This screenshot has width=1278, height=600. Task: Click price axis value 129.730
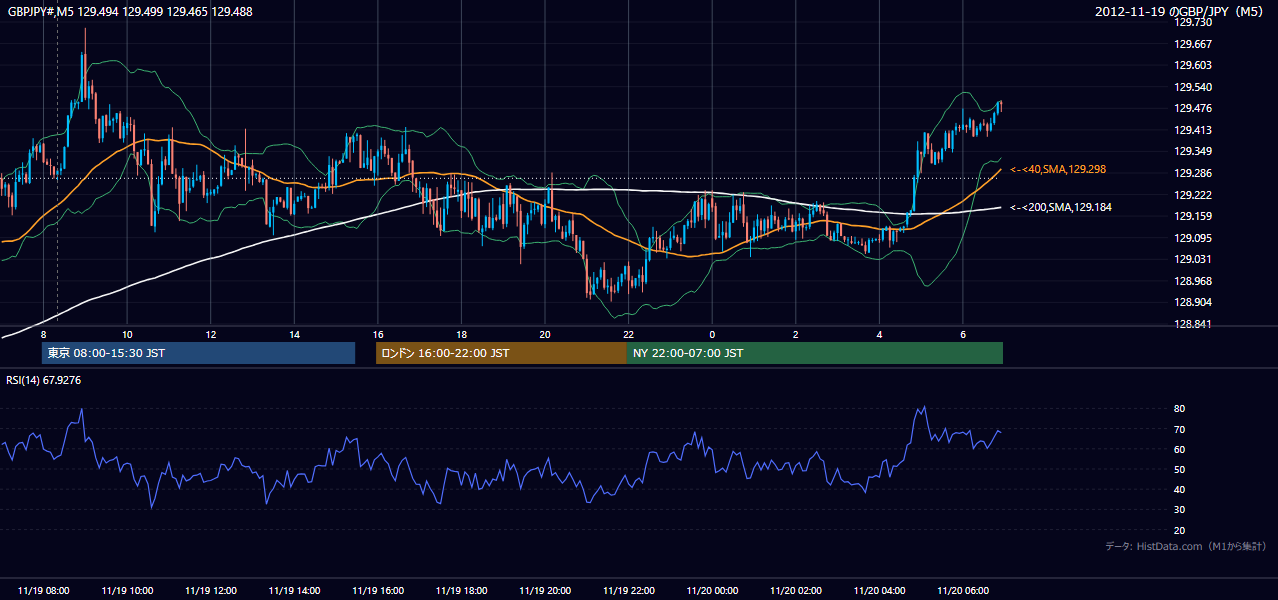tap(1193, 22)
